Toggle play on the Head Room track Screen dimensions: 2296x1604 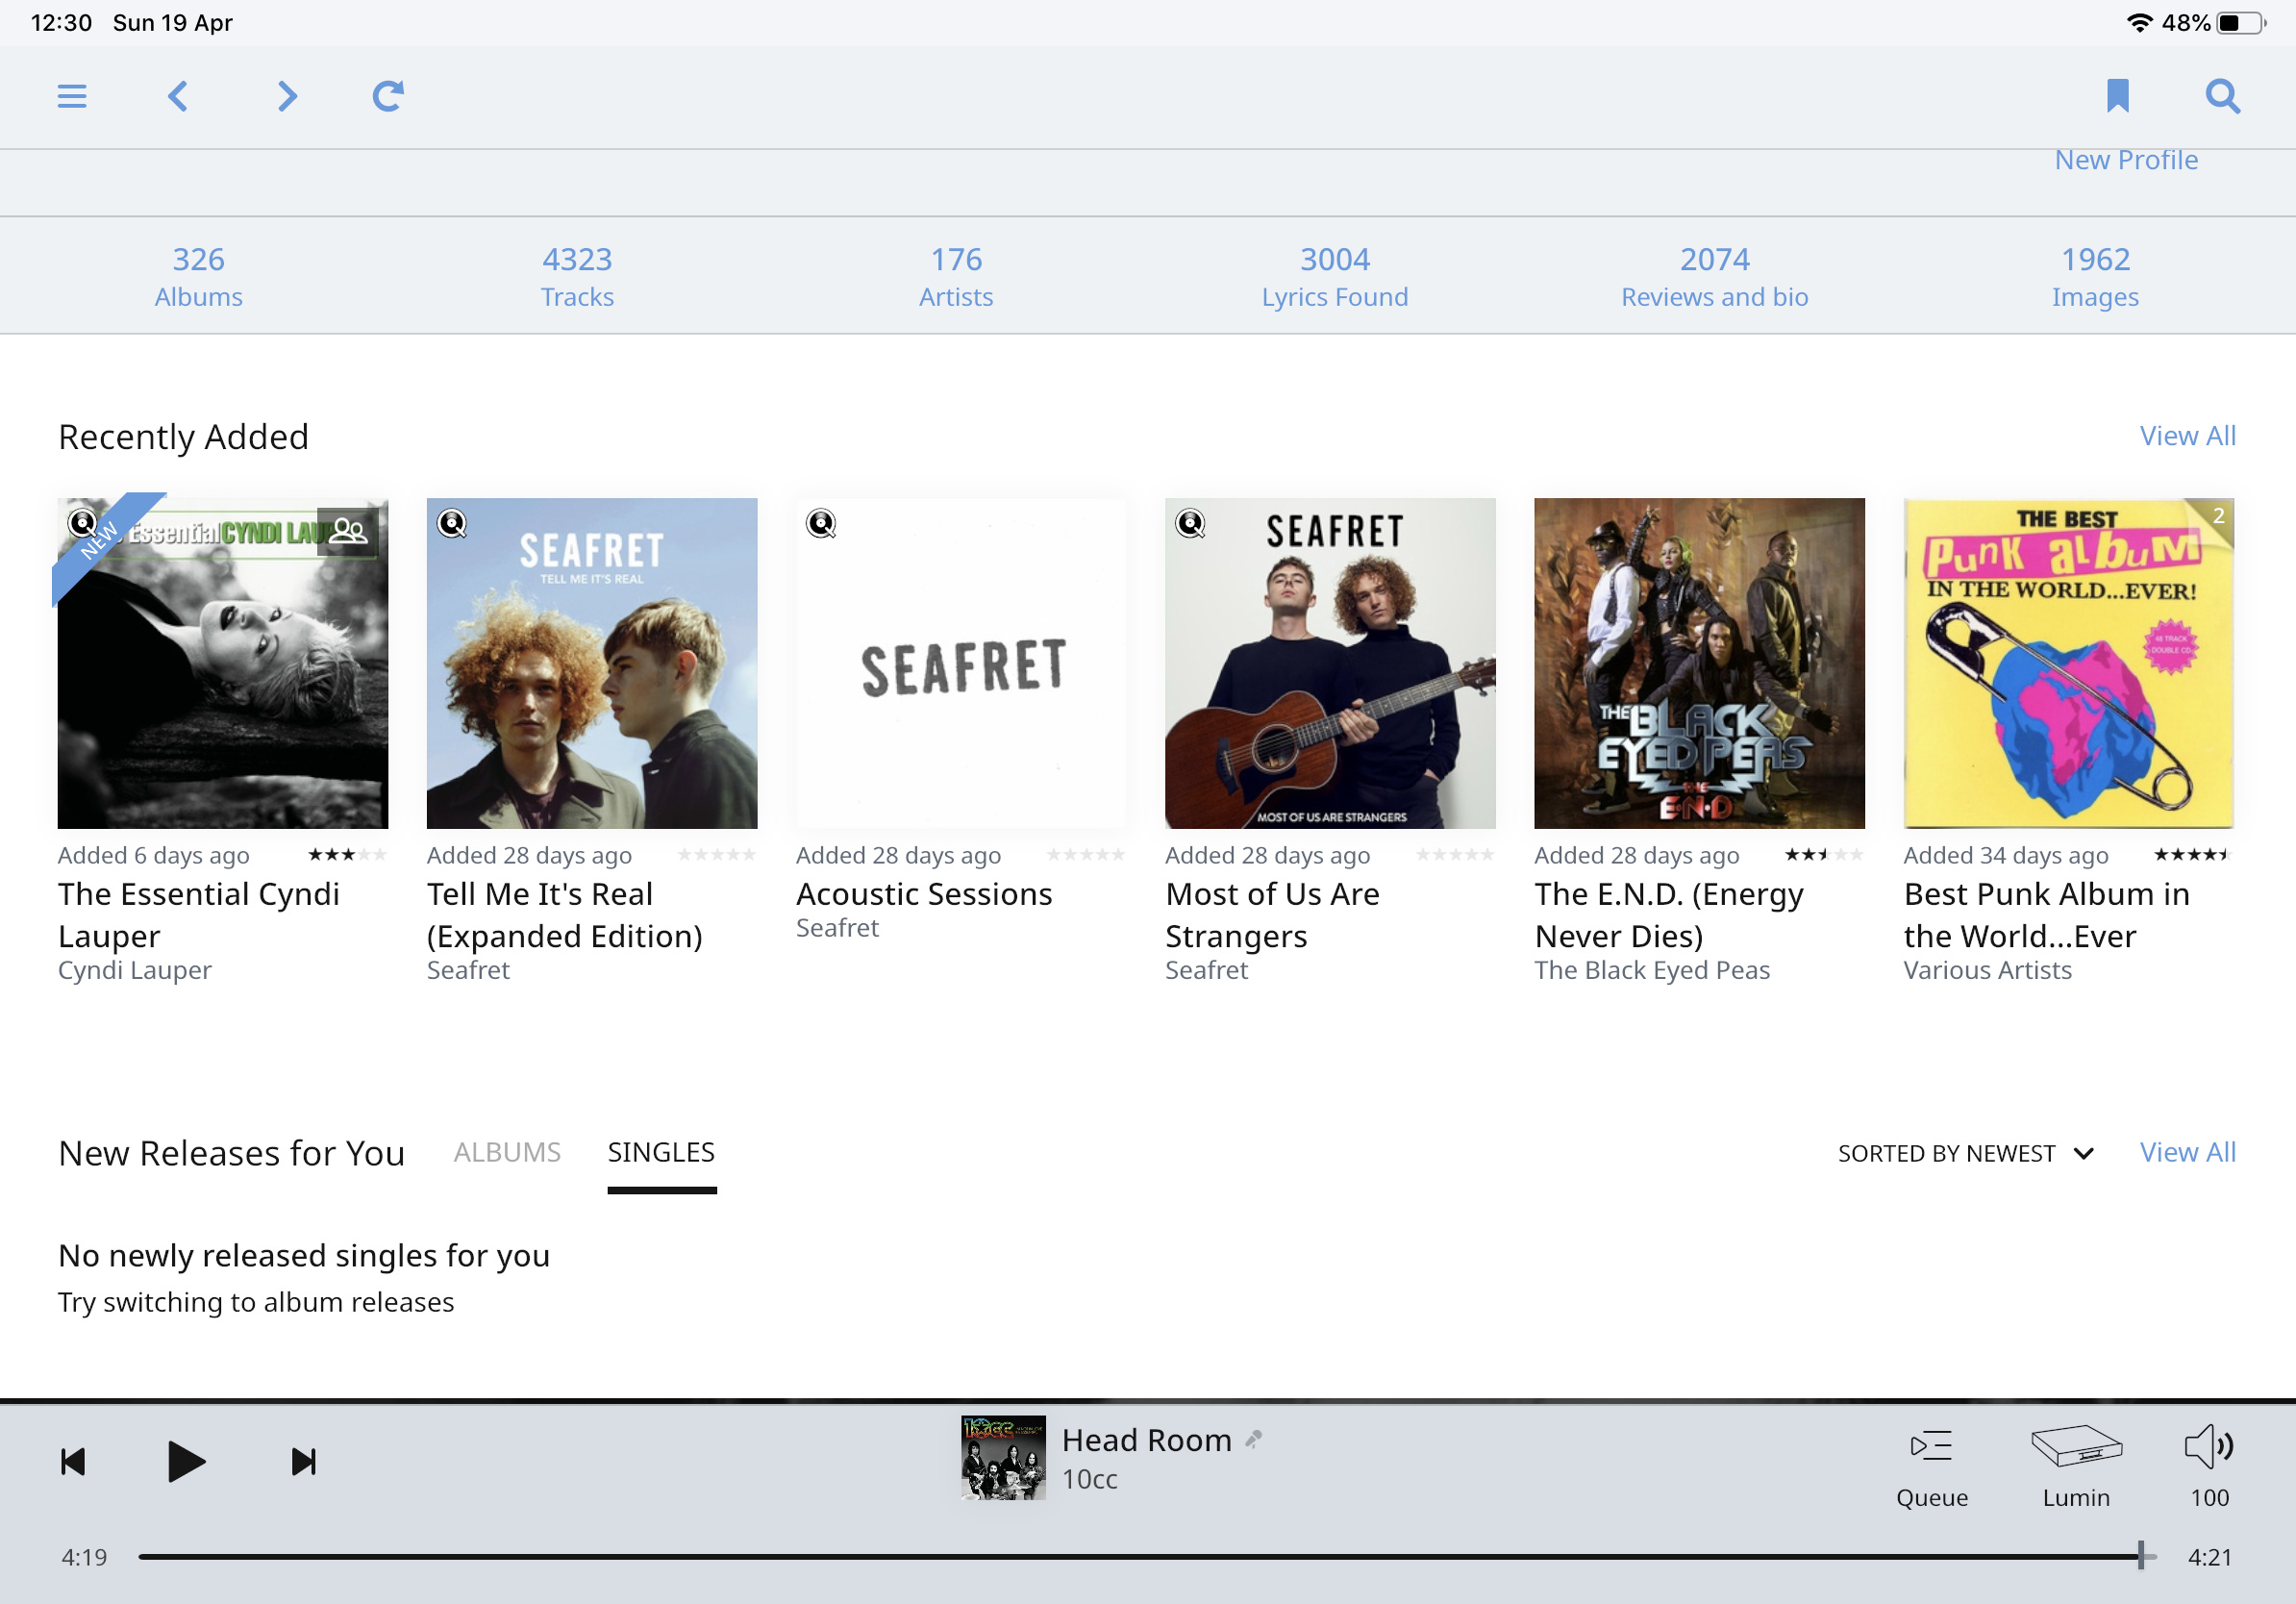(186, 1461)
